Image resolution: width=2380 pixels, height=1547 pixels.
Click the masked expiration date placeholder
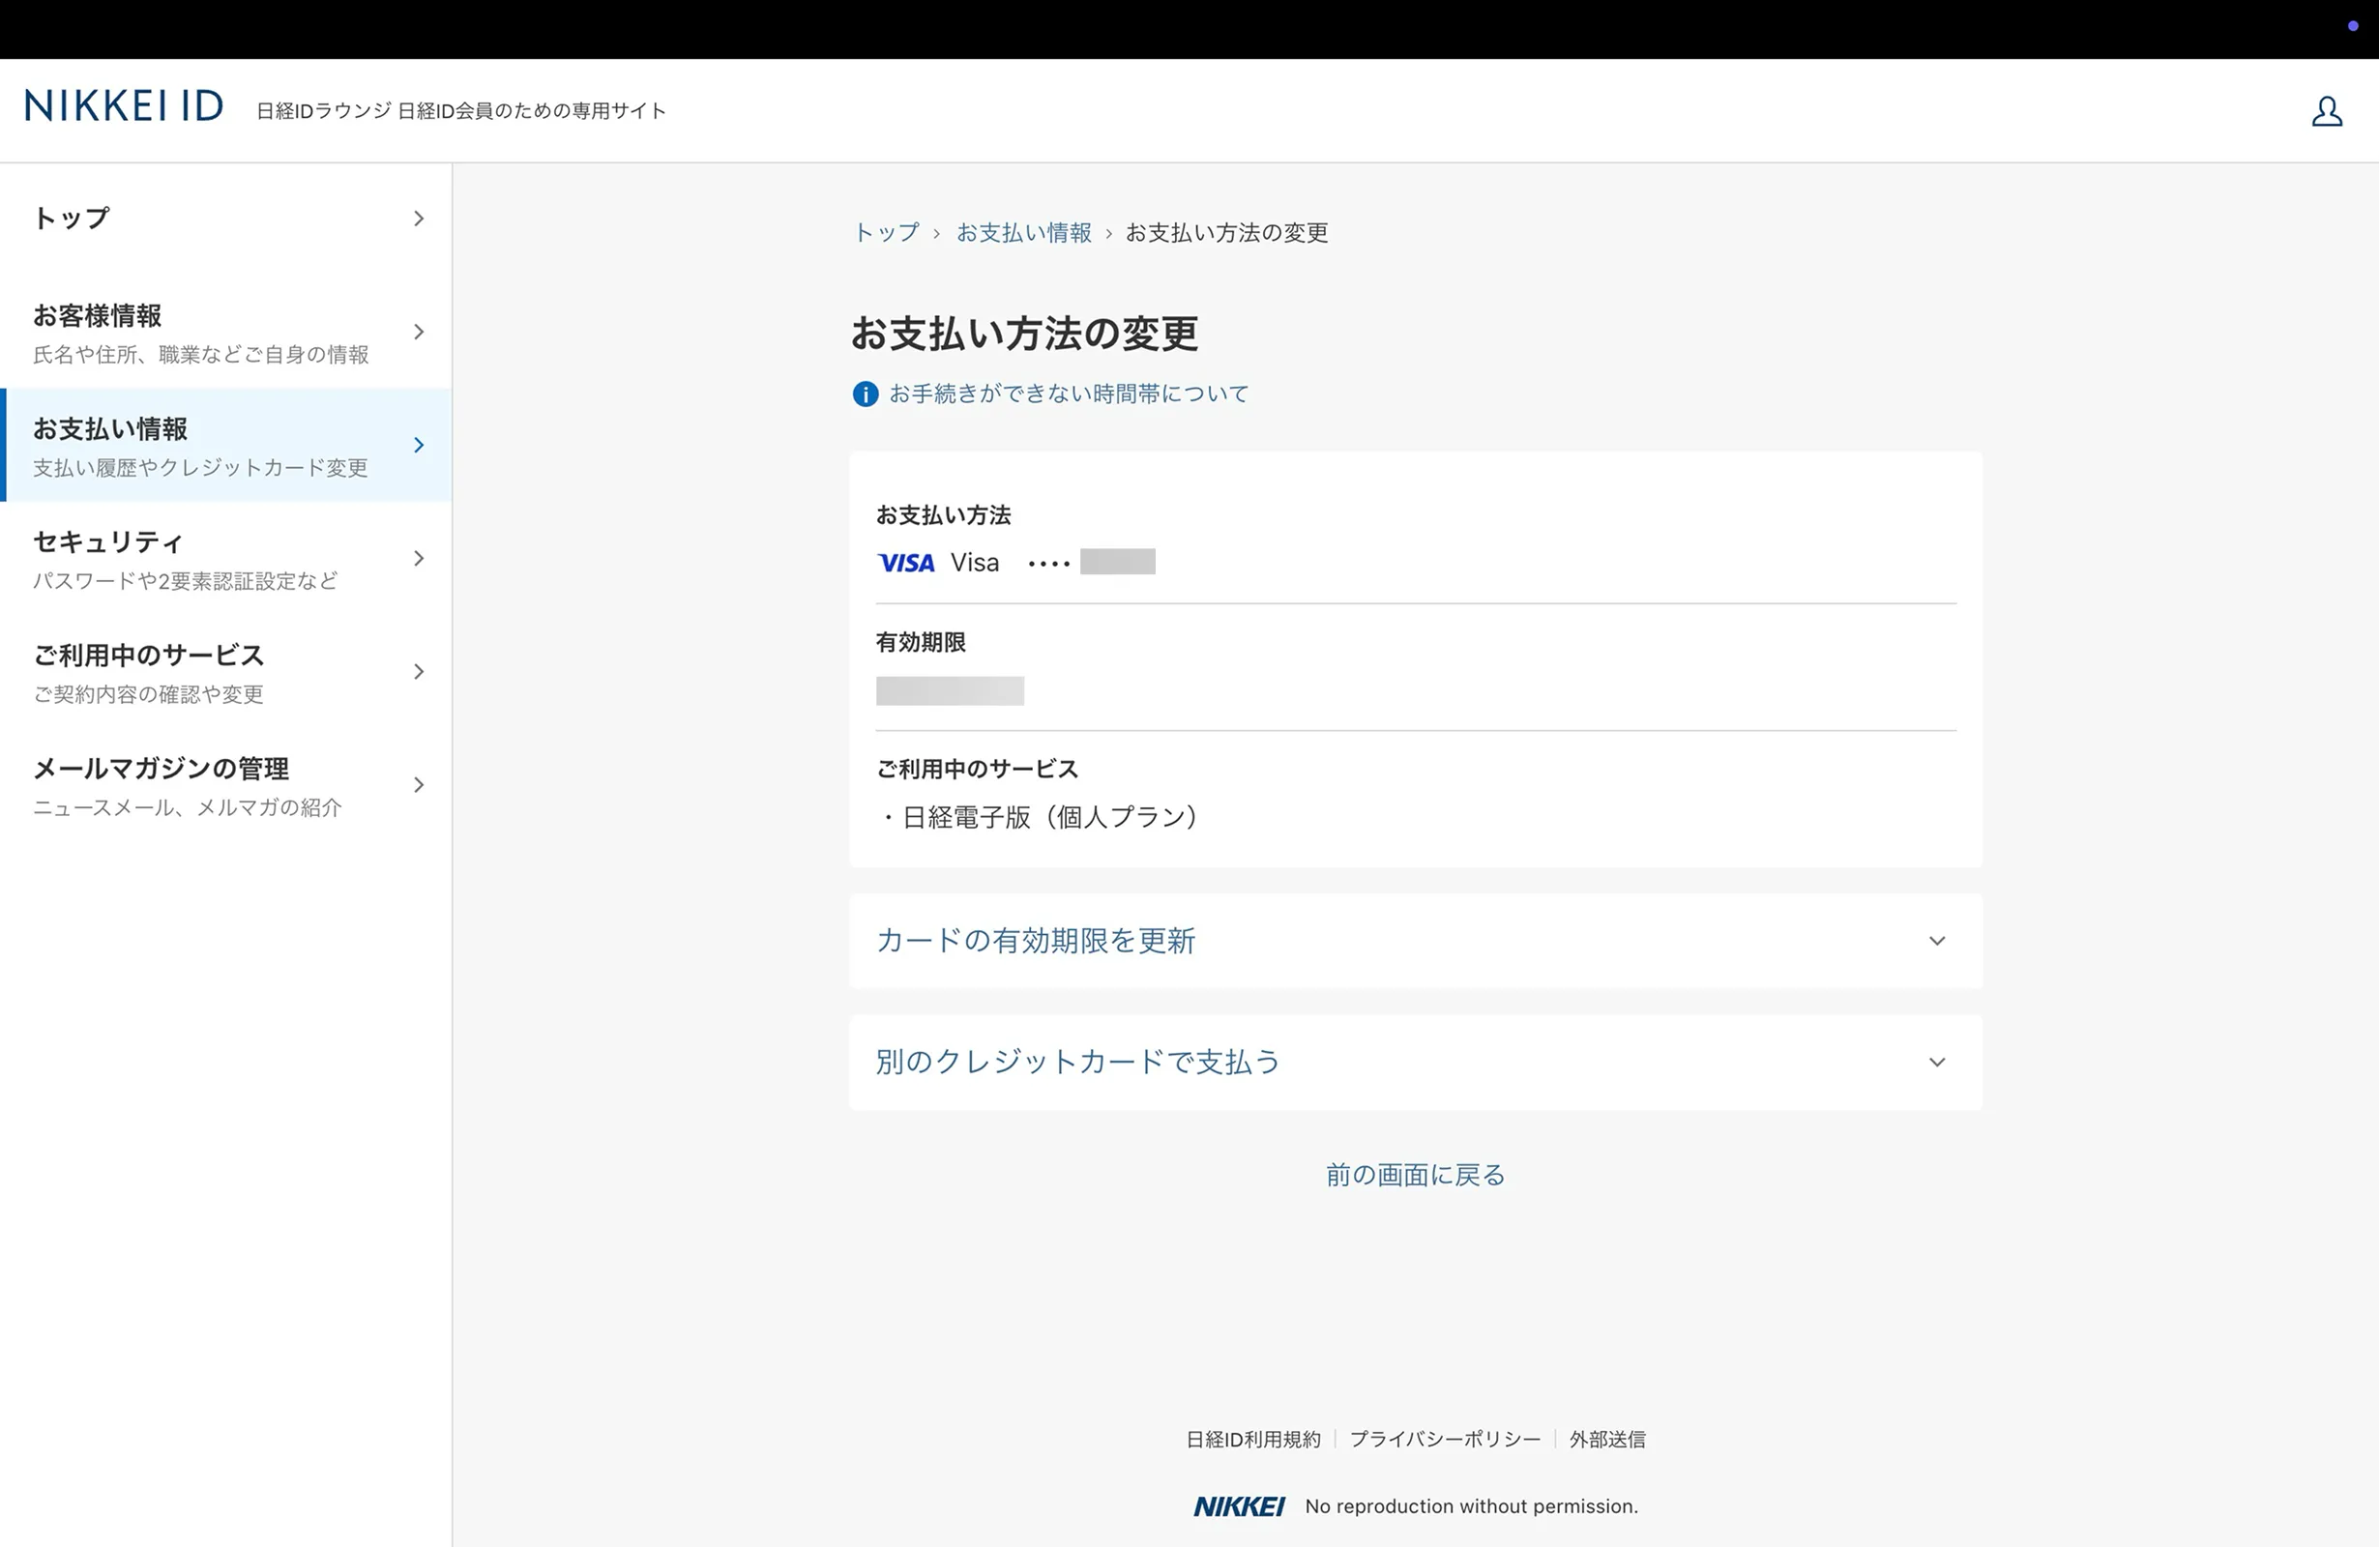pos(950,691)
